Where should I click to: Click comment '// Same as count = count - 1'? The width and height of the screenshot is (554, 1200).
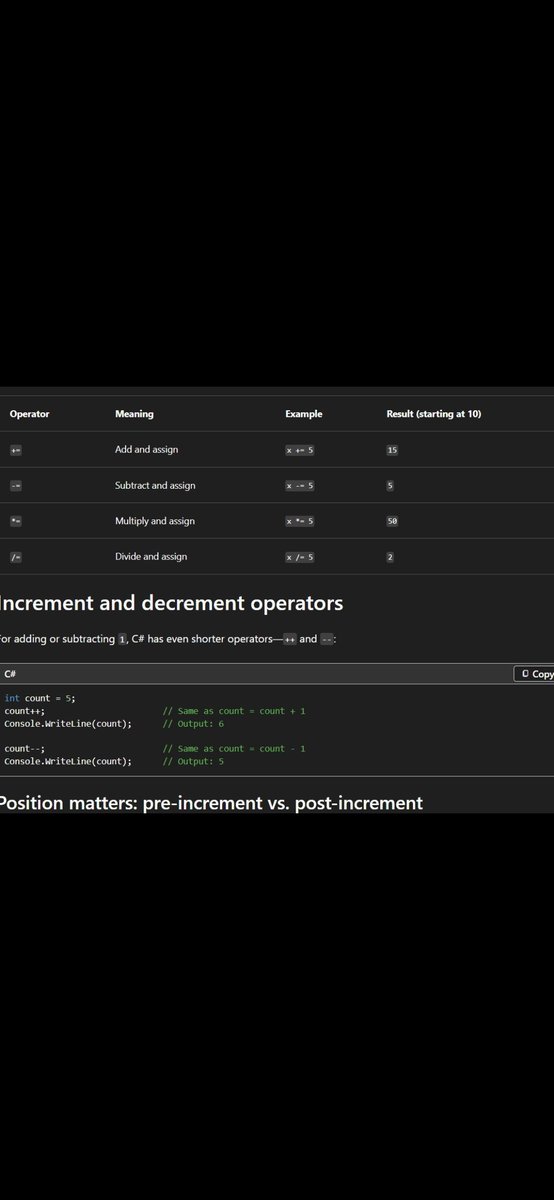(234, 748)
